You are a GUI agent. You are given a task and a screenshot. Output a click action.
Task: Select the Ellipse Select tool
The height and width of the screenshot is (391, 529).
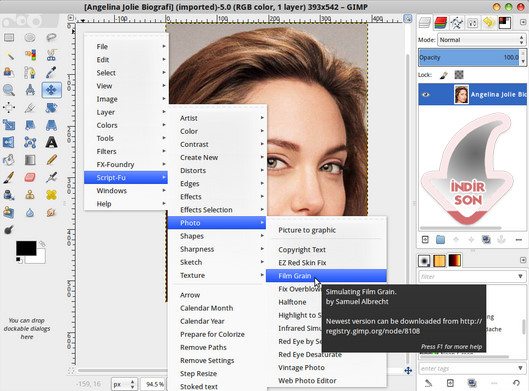pos(30,37)
